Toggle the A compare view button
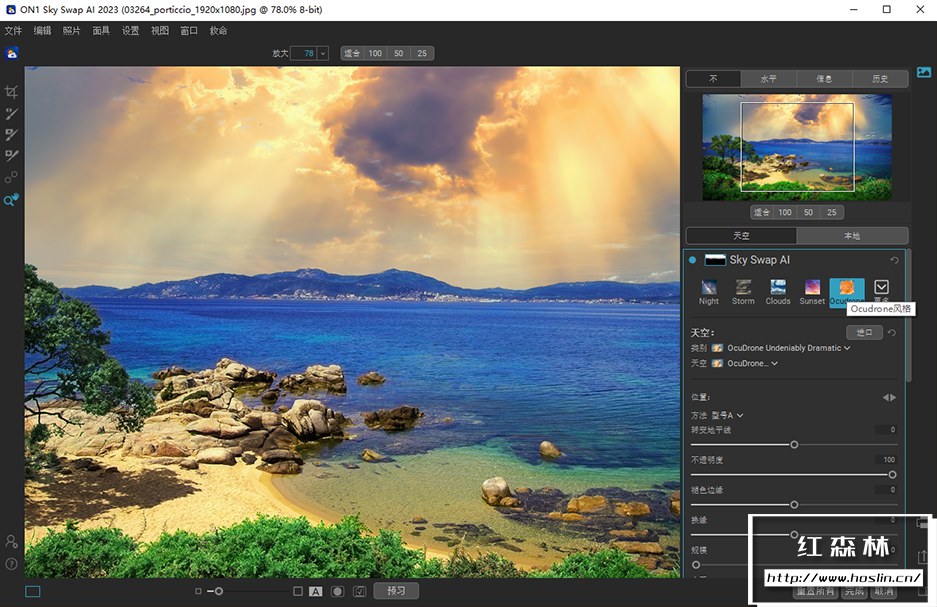937x607 pixels. pyautogui.click(x=316, y=592)
